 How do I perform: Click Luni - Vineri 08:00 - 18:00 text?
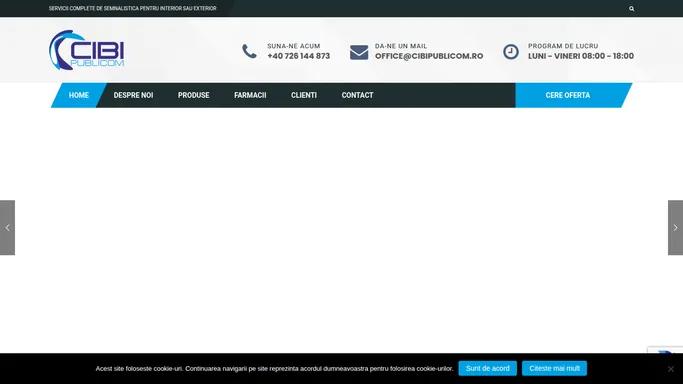click(581, 56)
